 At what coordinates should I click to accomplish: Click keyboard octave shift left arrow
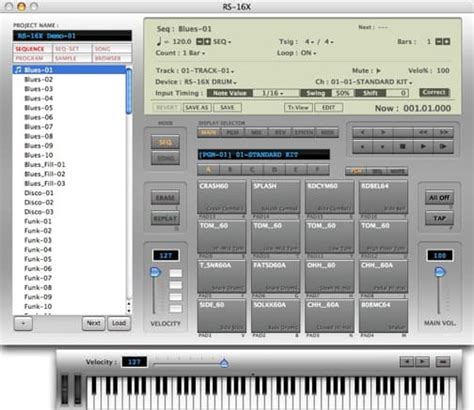tap(407, 362)
